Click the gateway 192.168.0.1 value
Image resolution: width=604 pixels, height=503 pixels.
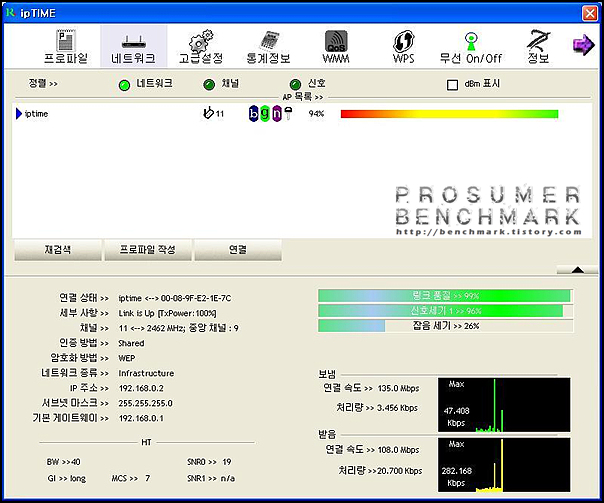(x=141, y=418)
